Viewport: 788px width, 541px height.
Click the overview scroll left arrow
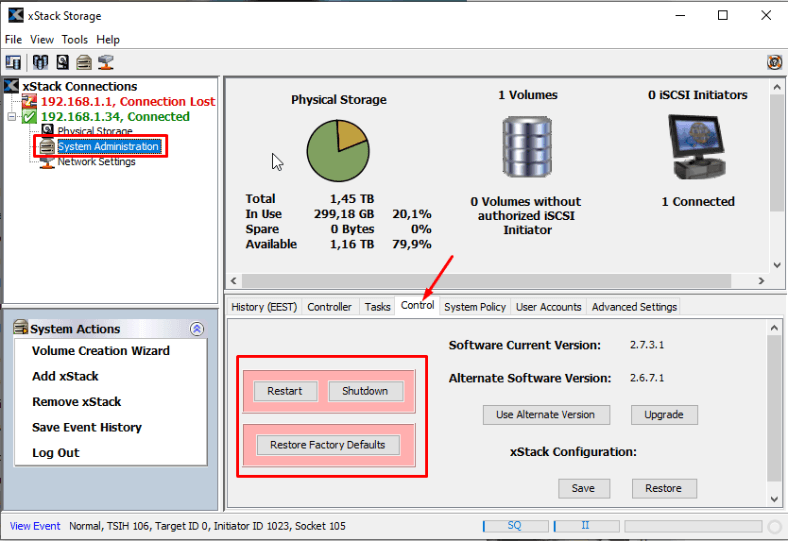(x=233, y=281)
